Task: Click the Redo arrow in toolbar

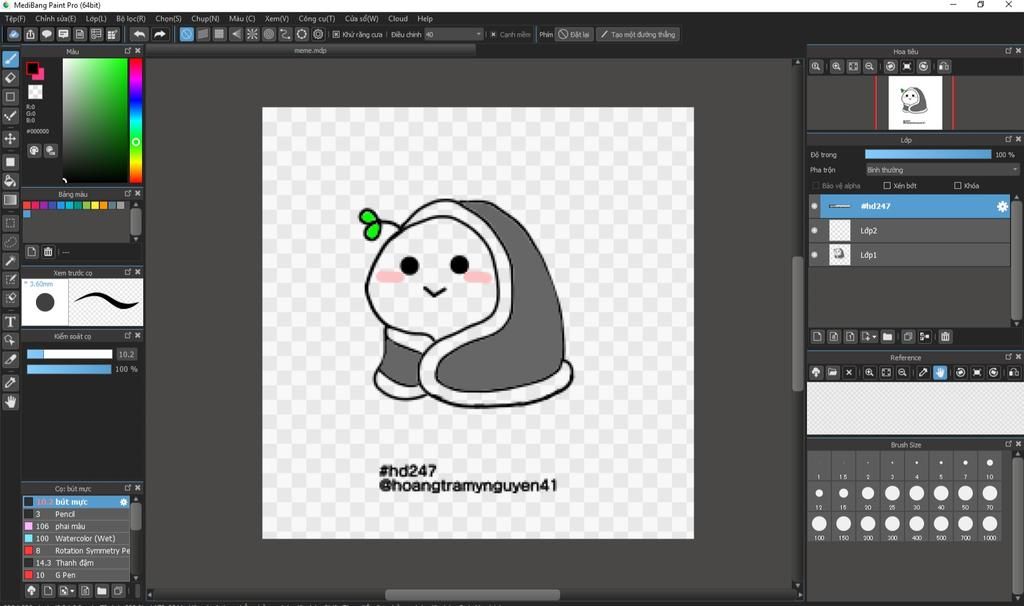Action: pos(159,34)
